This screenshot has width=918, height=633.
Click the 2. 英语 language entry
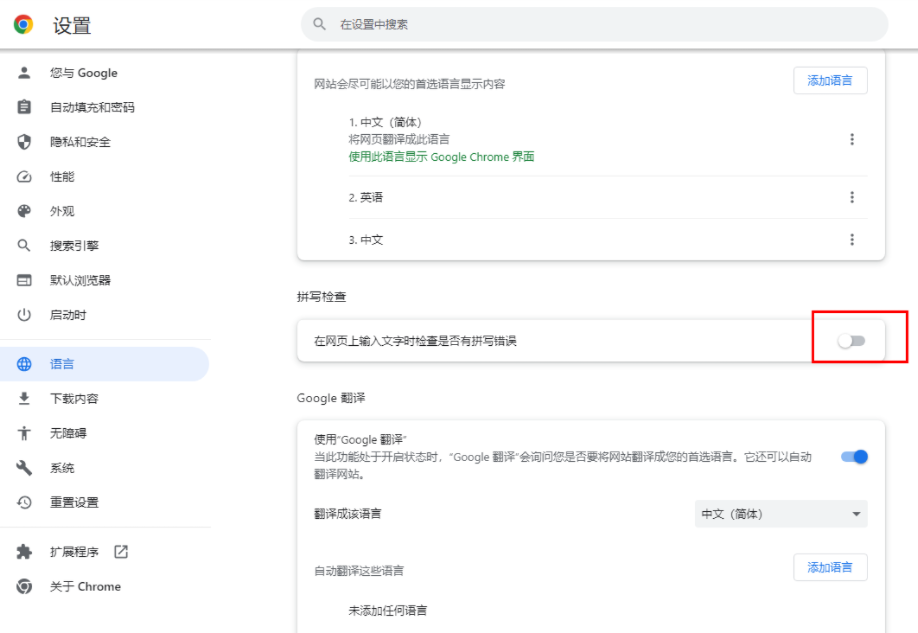click(x=365, y=197)
